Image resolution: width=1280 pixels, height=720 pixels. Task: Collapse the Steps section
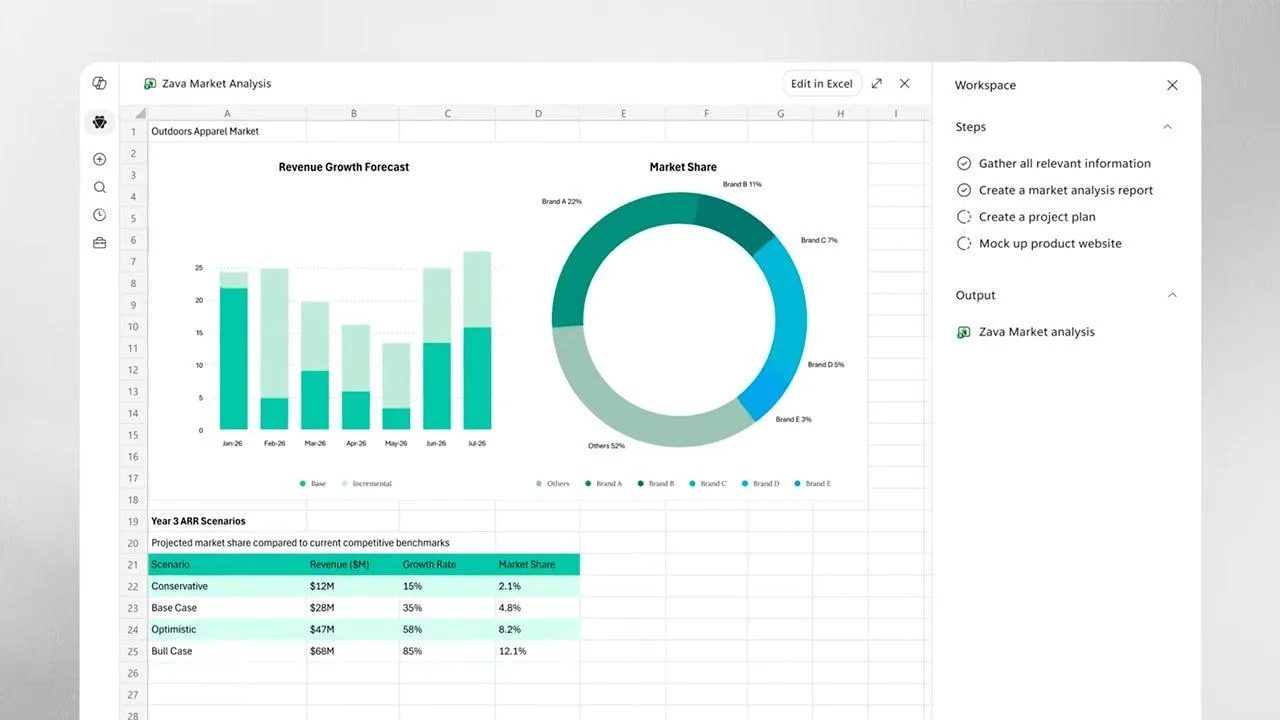coord(1167,127)
